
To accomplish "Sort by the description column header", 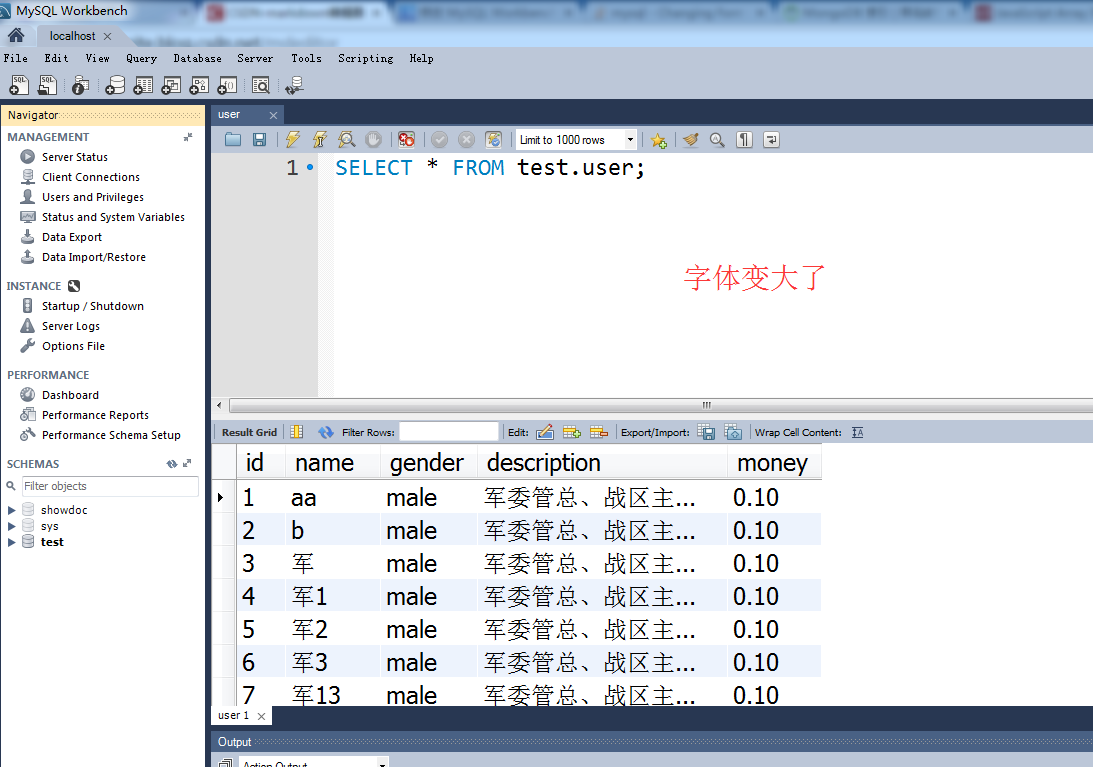I will [602, 463].
